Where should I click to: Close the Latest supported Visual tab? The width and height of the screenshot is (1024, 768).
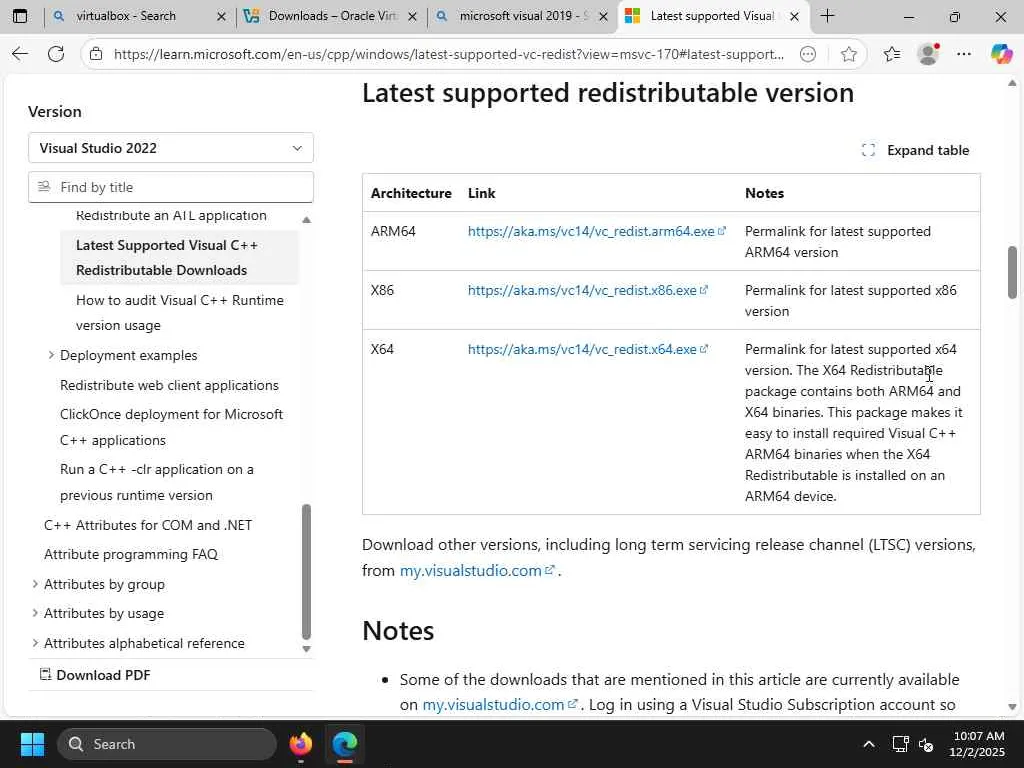point(794,16)
